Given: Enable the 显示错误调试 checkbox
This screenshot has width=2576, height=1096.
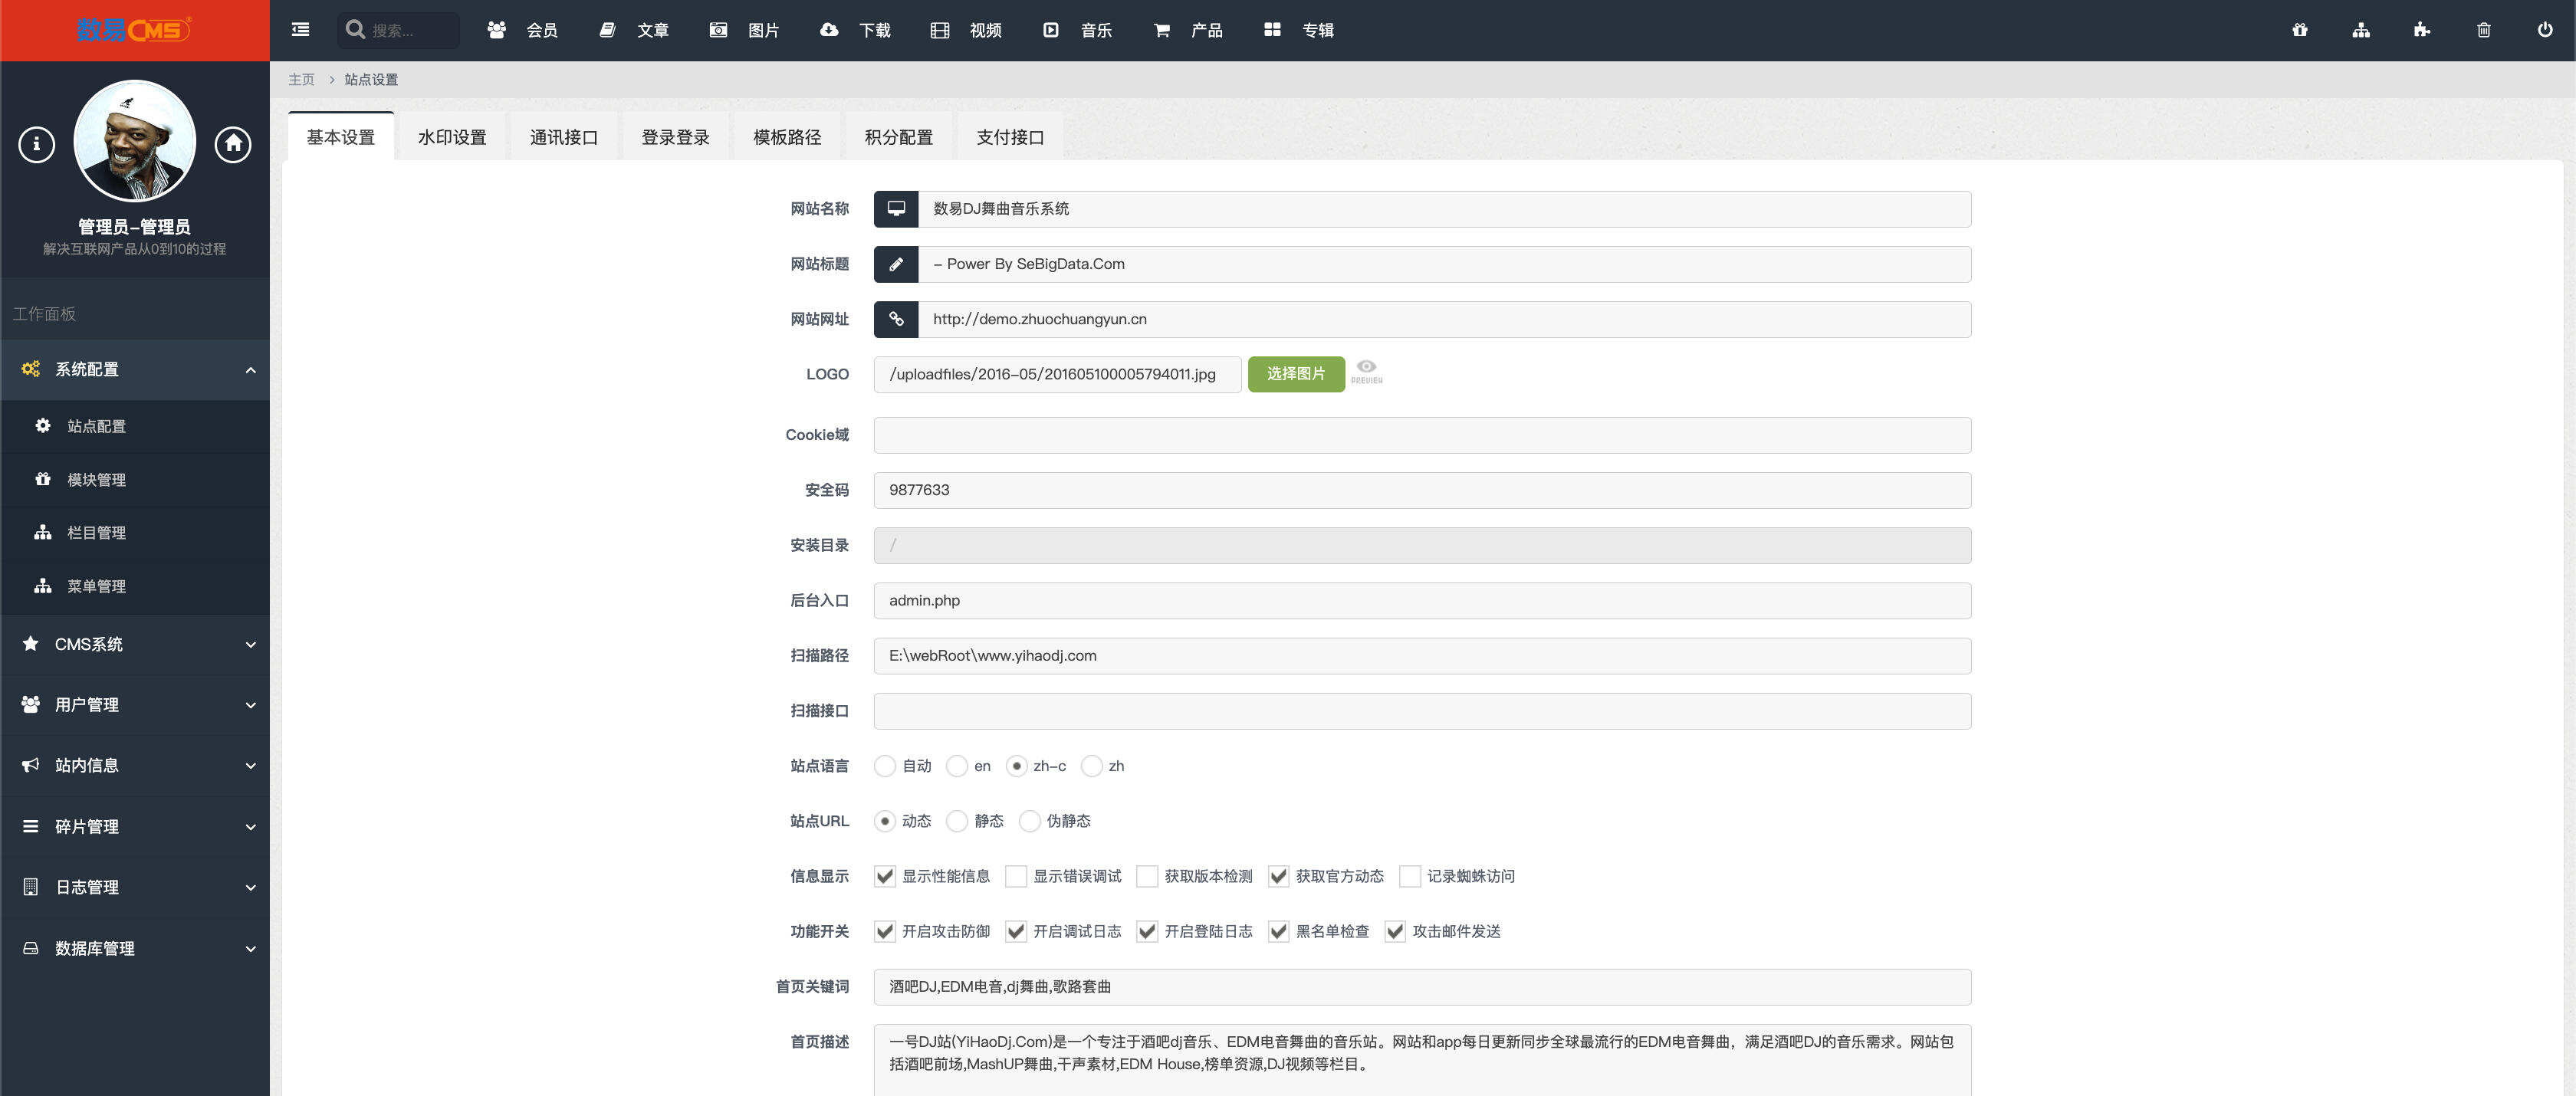Looking at the screenshot, I should 1015,876.
